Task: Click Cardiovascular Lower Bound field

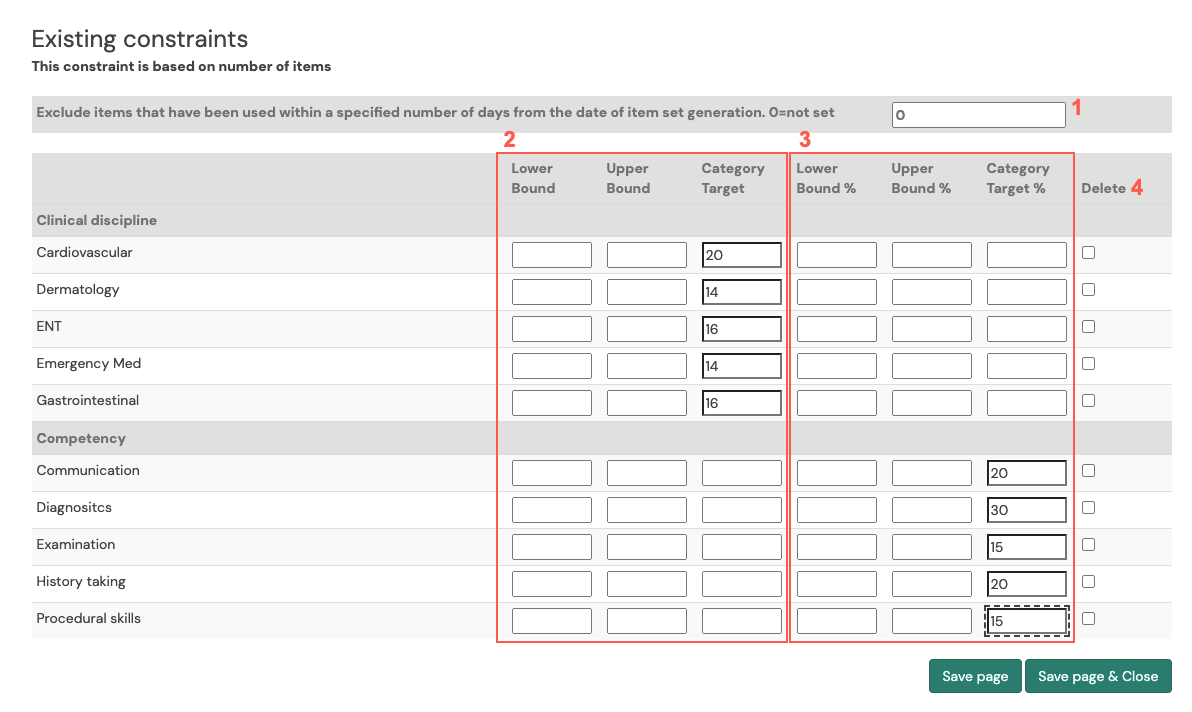Action: [552, 255]
